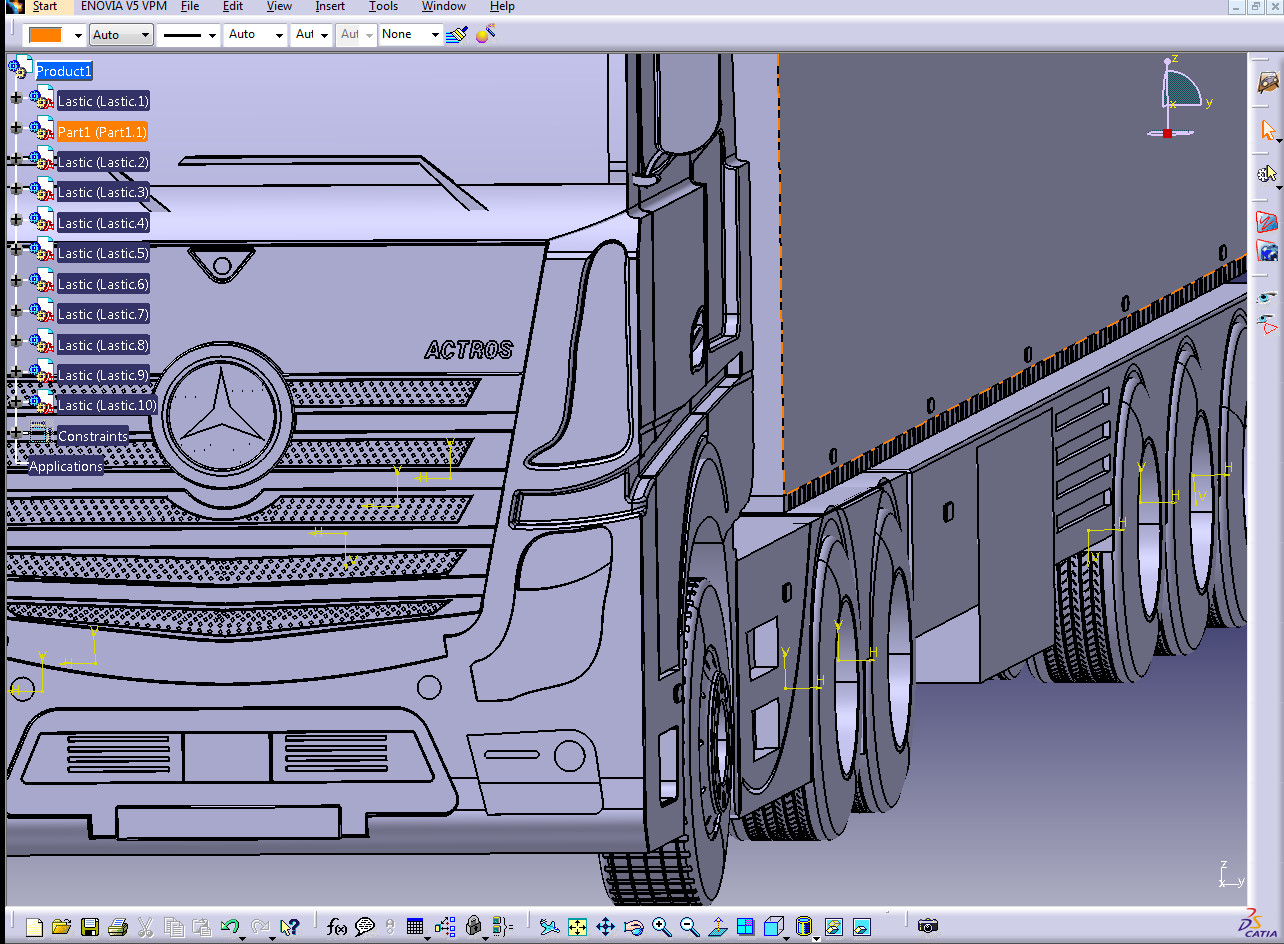Select Applications node in tree
Image resolution: width=1284 pixels, height=944 pixels.
tap(66, 466)
